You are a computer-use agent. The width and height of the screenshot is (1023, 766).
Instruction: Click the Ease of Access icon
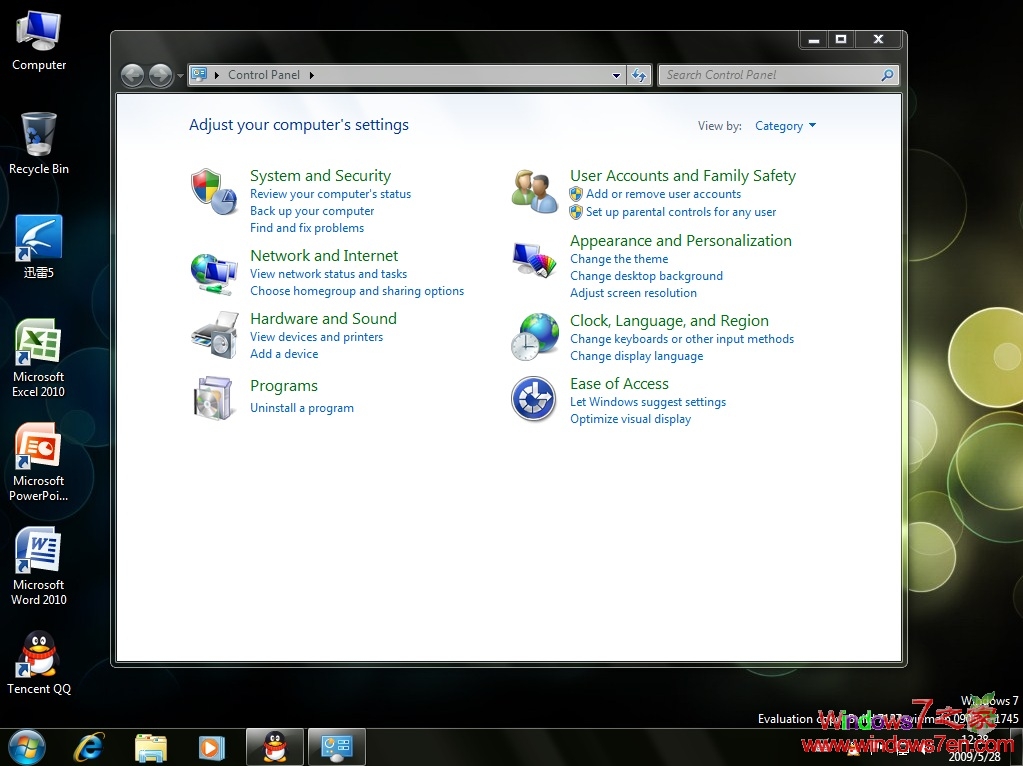(533, 400)
